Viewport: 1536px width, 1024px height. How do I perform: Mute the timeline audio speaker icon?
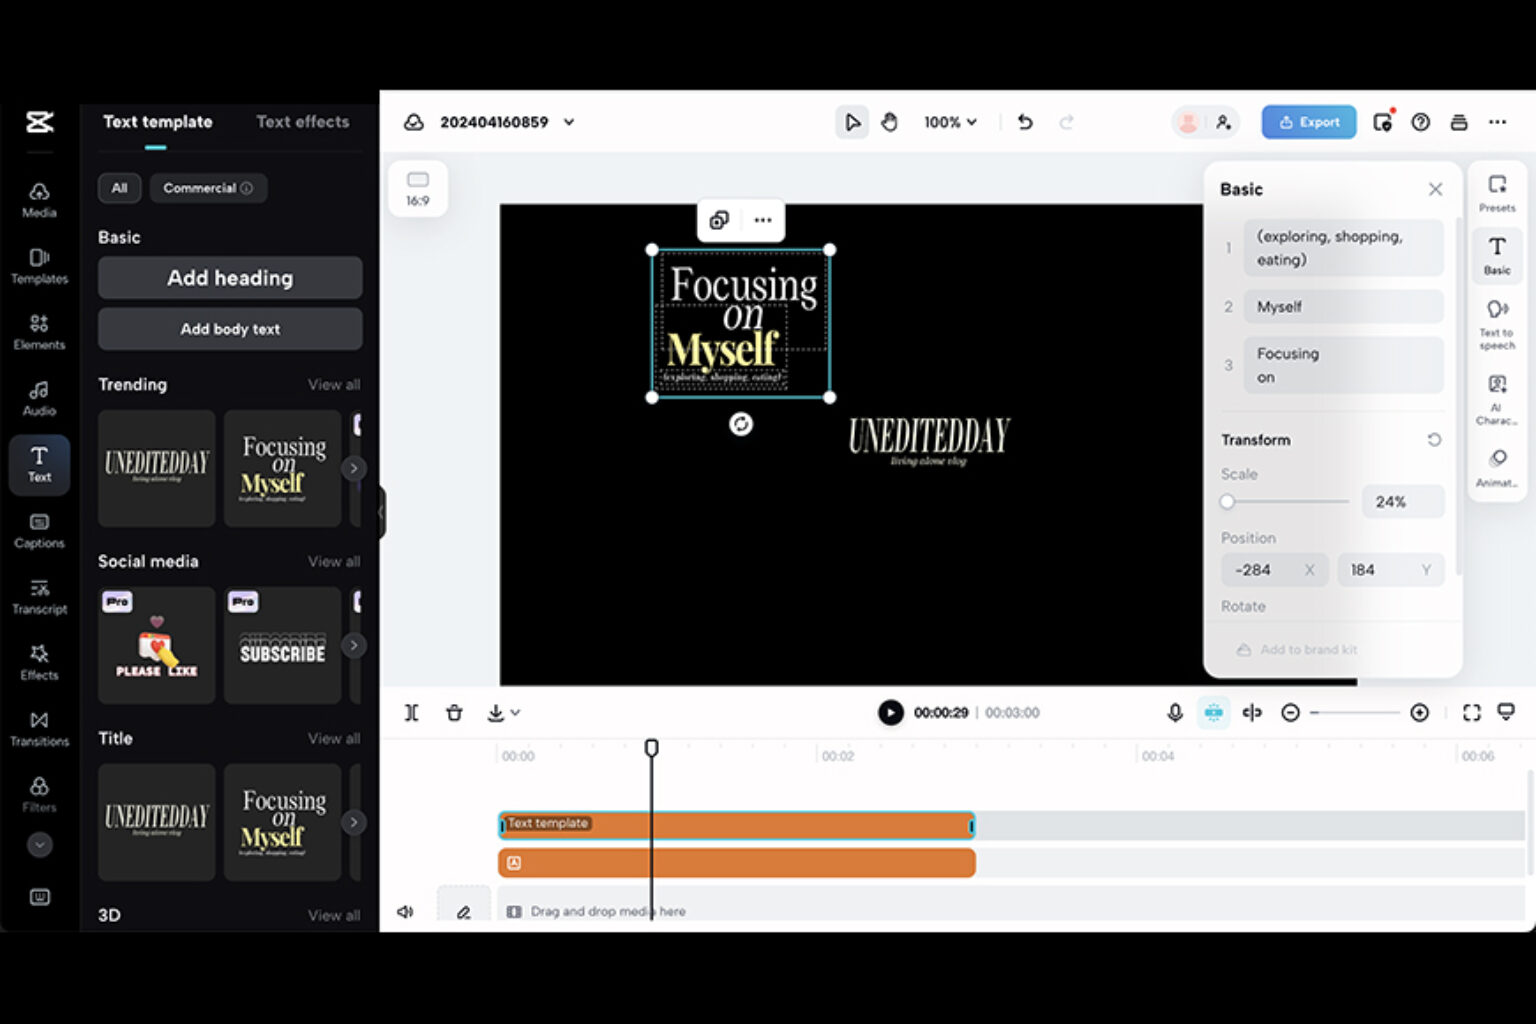coord(406,911)
